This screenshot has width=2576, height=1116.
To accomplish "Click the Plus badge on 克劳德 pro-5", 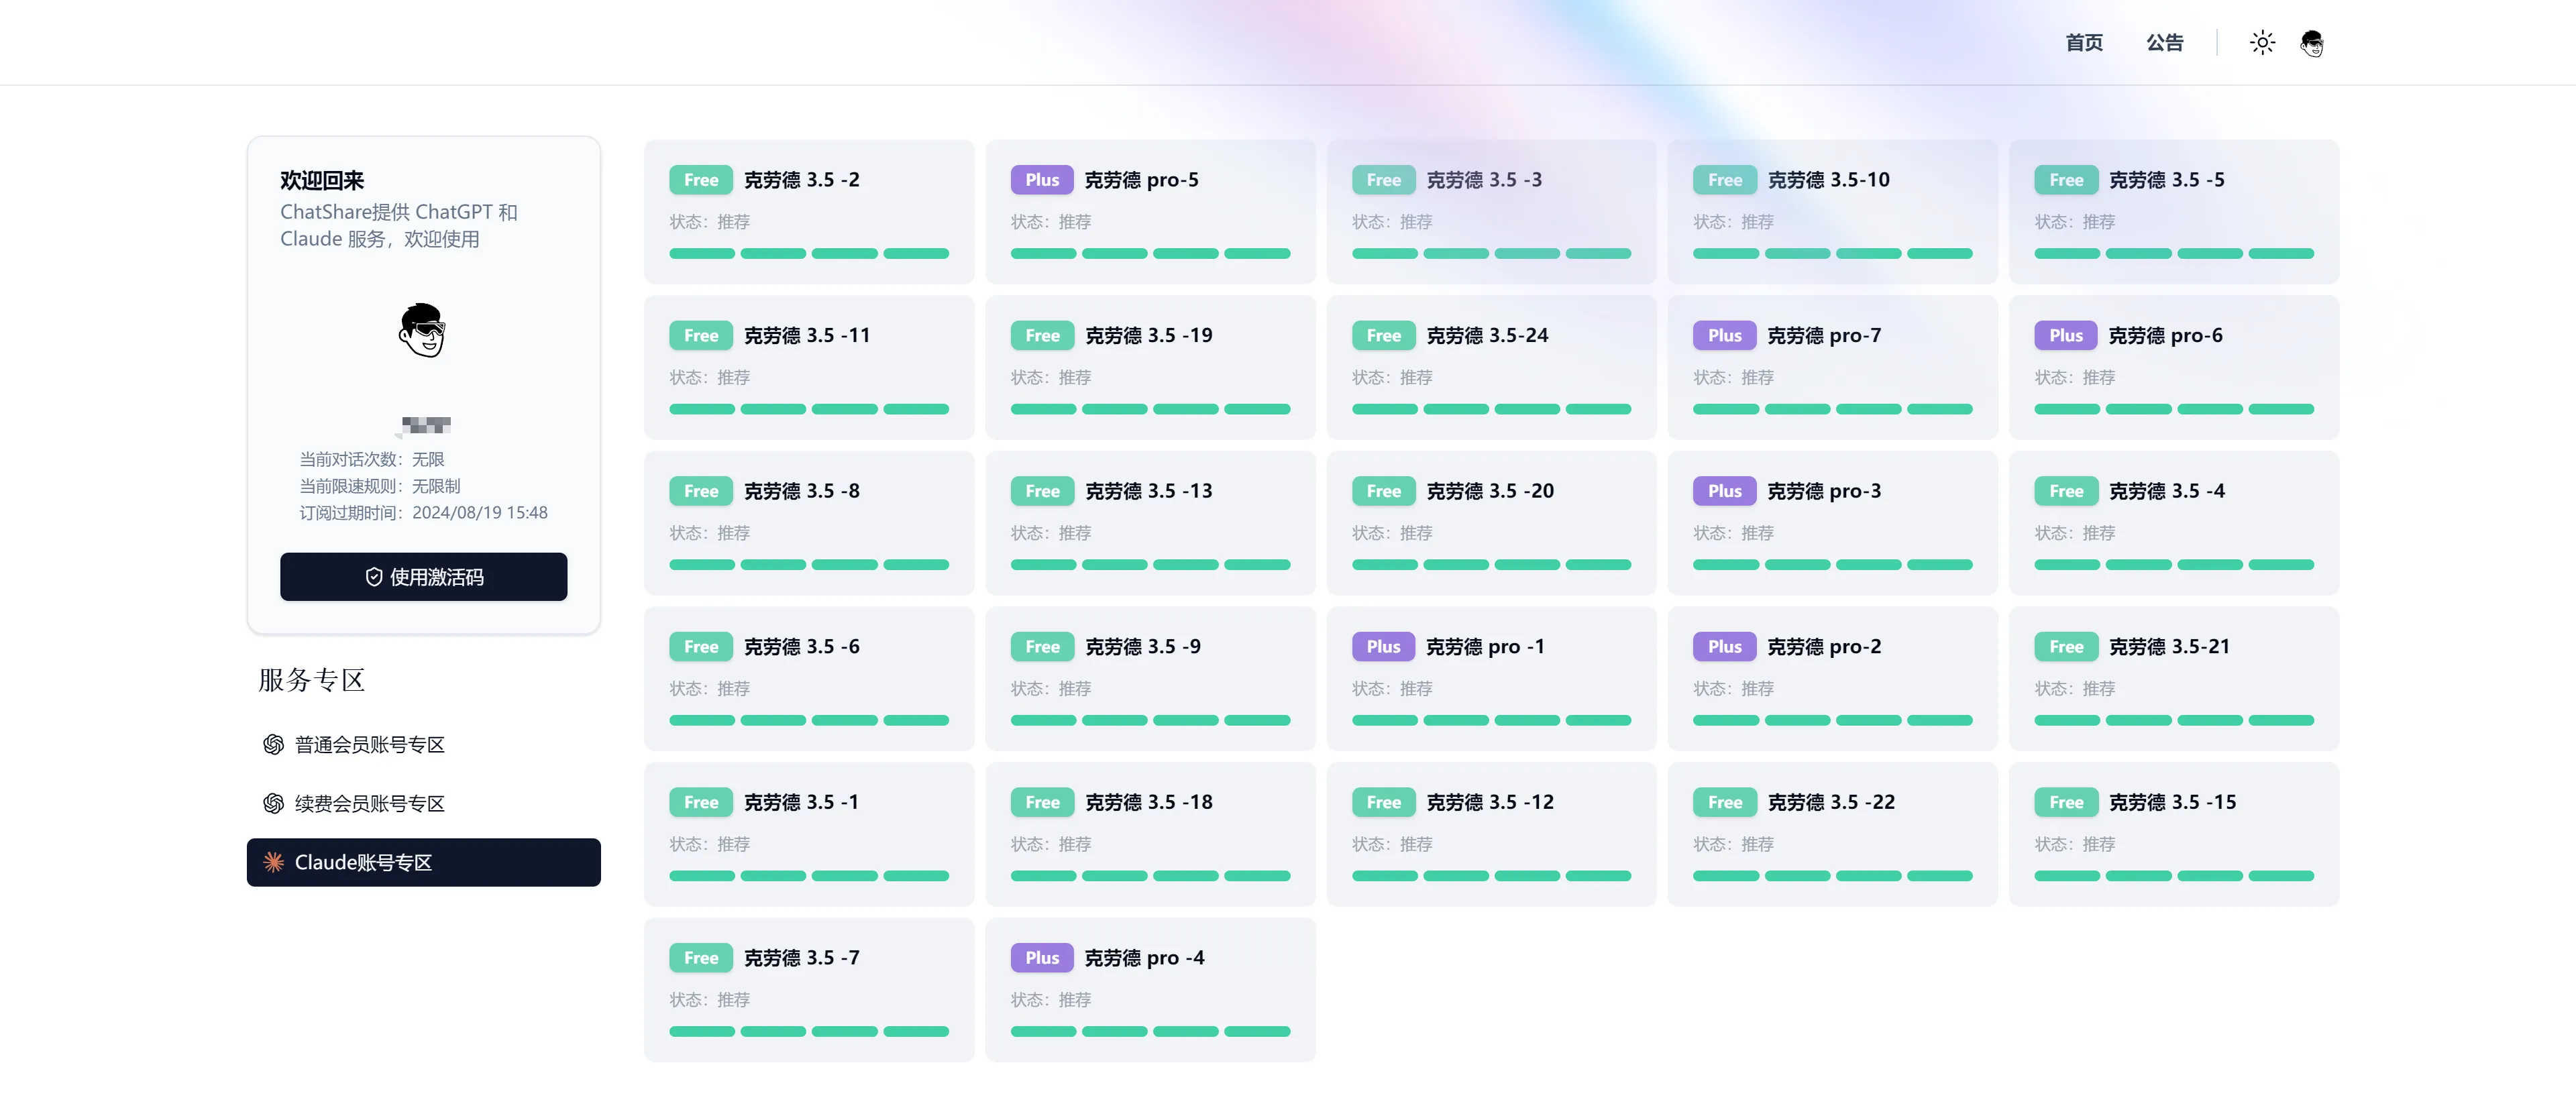I will pos(1041,180).
